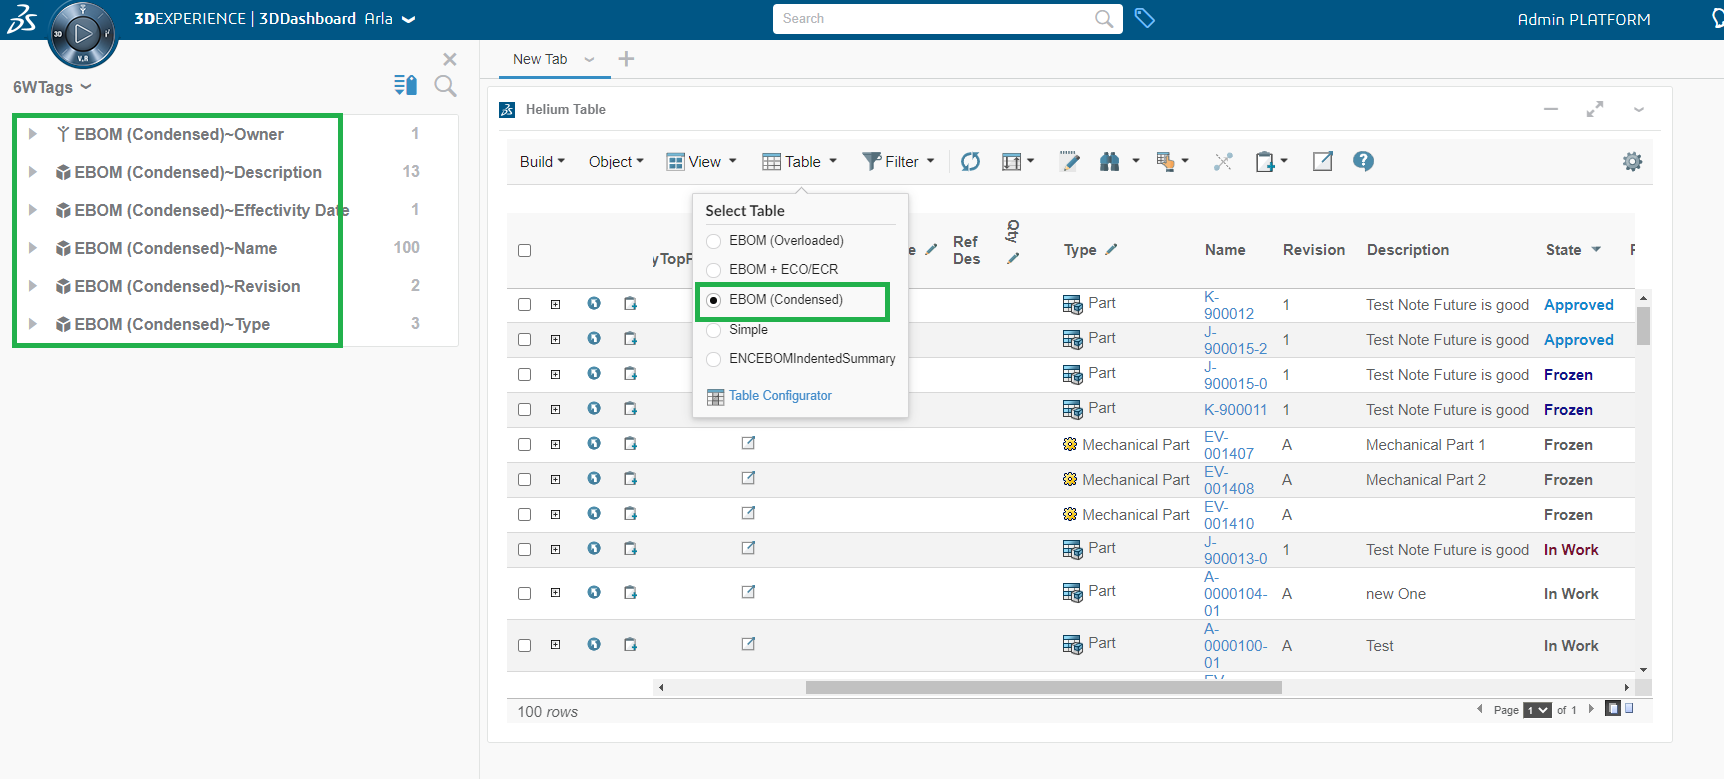The height and width of the screenshot is (779, 1724).
Task: Click the edit pencil icon in toolbar
Action: [1069, 162]
